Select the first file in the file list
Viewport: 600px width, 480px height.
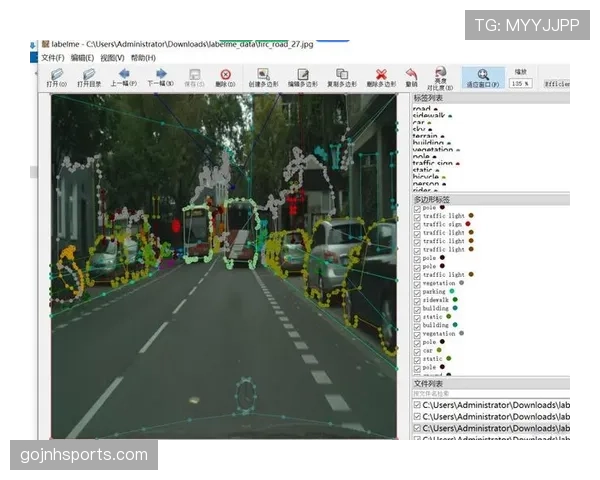pyautogui.click(x=491, y=405)
